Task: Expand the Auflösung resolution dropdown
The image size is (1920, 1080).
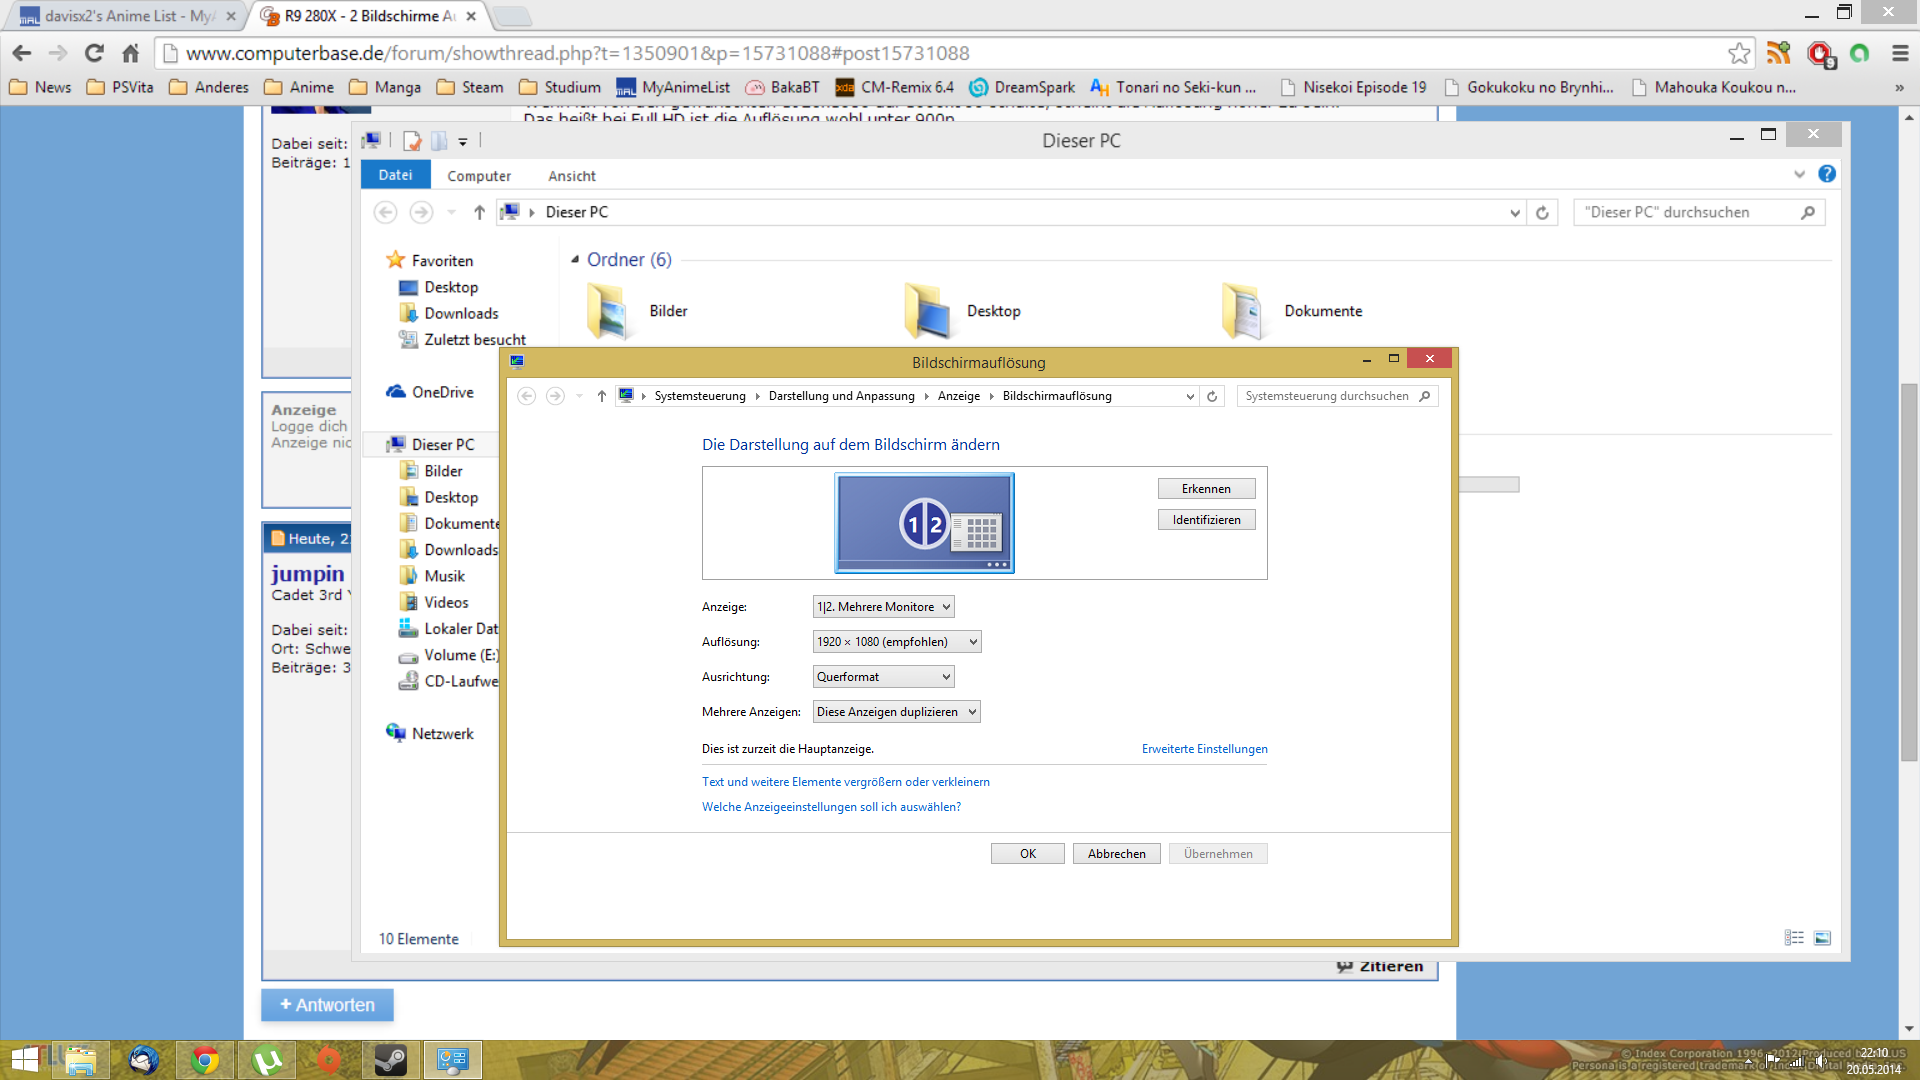Action: tap(896, 642)
